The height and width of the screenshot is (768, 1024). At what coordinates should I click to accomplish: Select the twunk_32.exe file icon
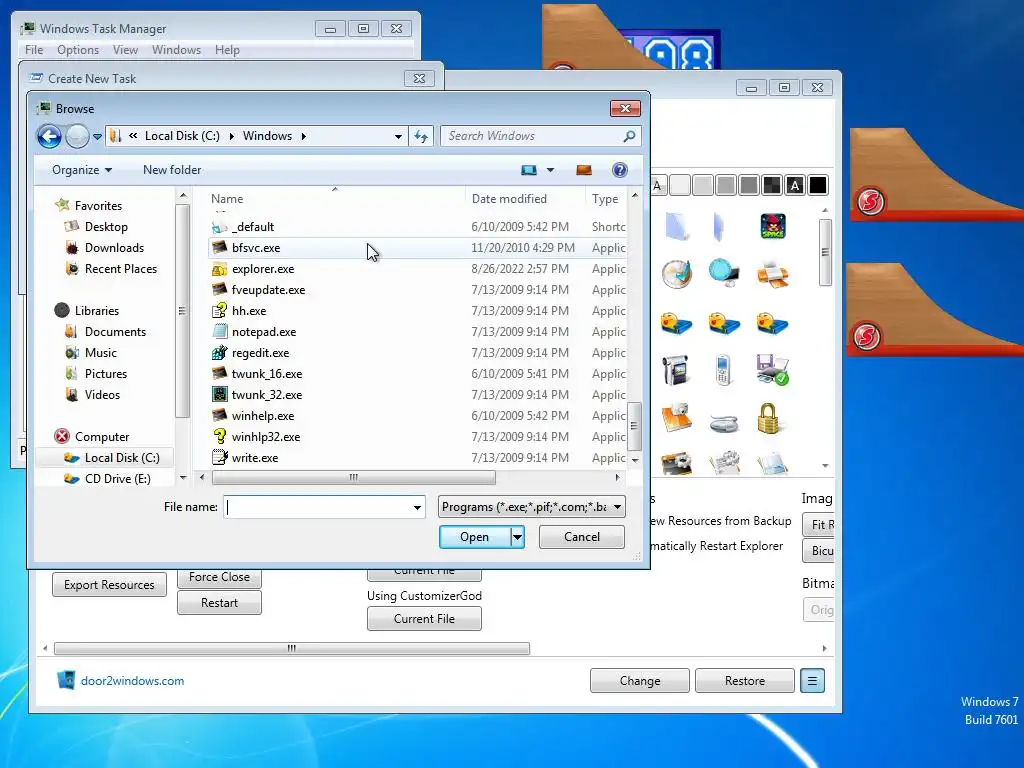[x=219, y=394]
